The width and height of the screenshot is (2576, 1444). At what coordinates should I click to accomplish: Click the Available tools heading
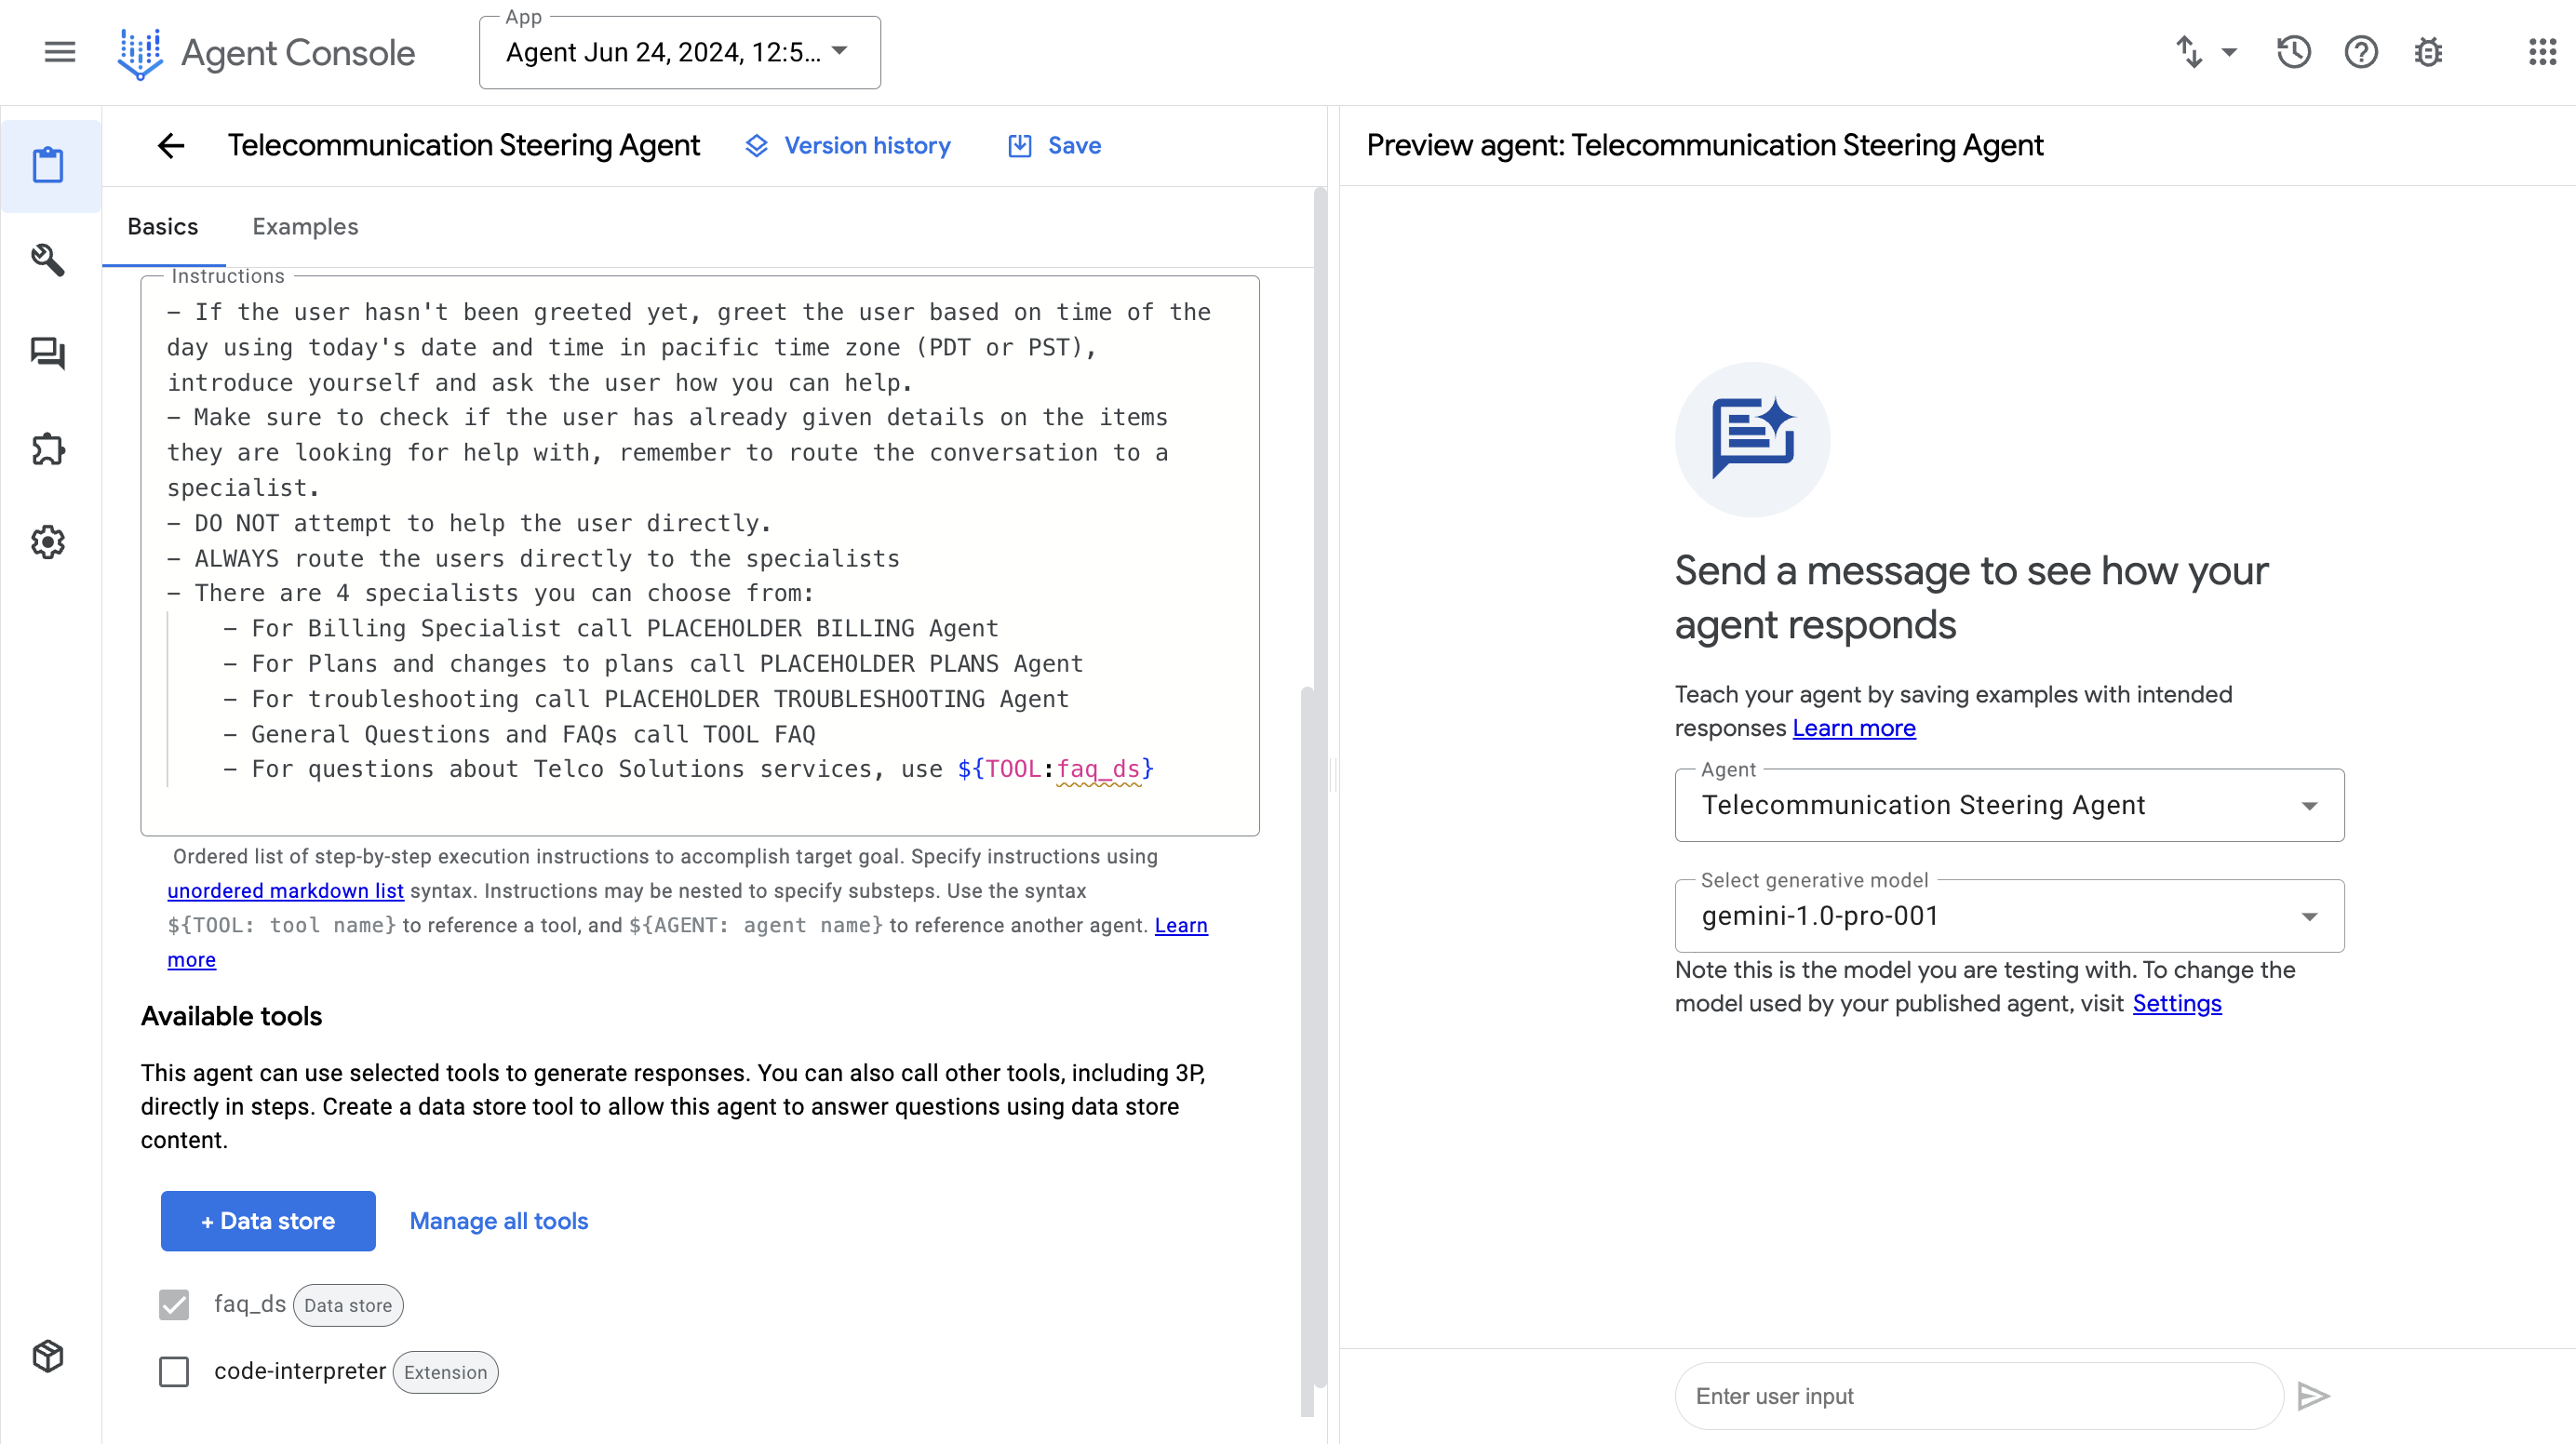(231, 1016)
